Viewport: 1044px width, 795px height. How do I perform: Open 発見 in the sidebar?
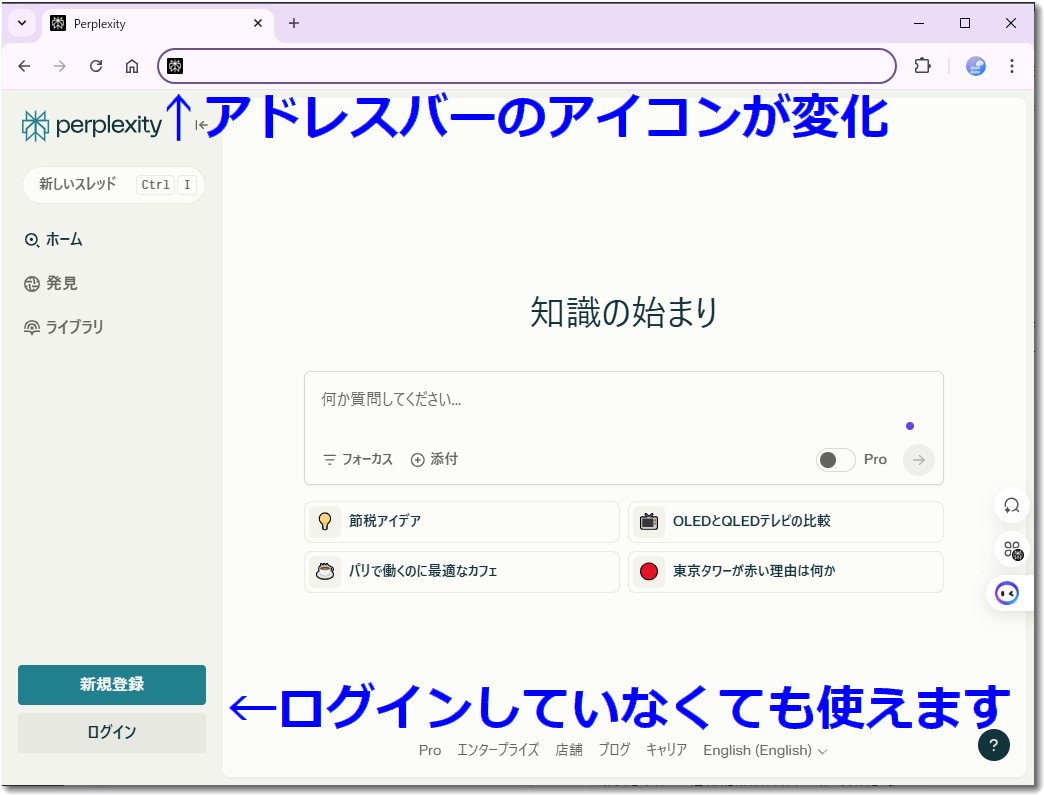coord(51,284)
